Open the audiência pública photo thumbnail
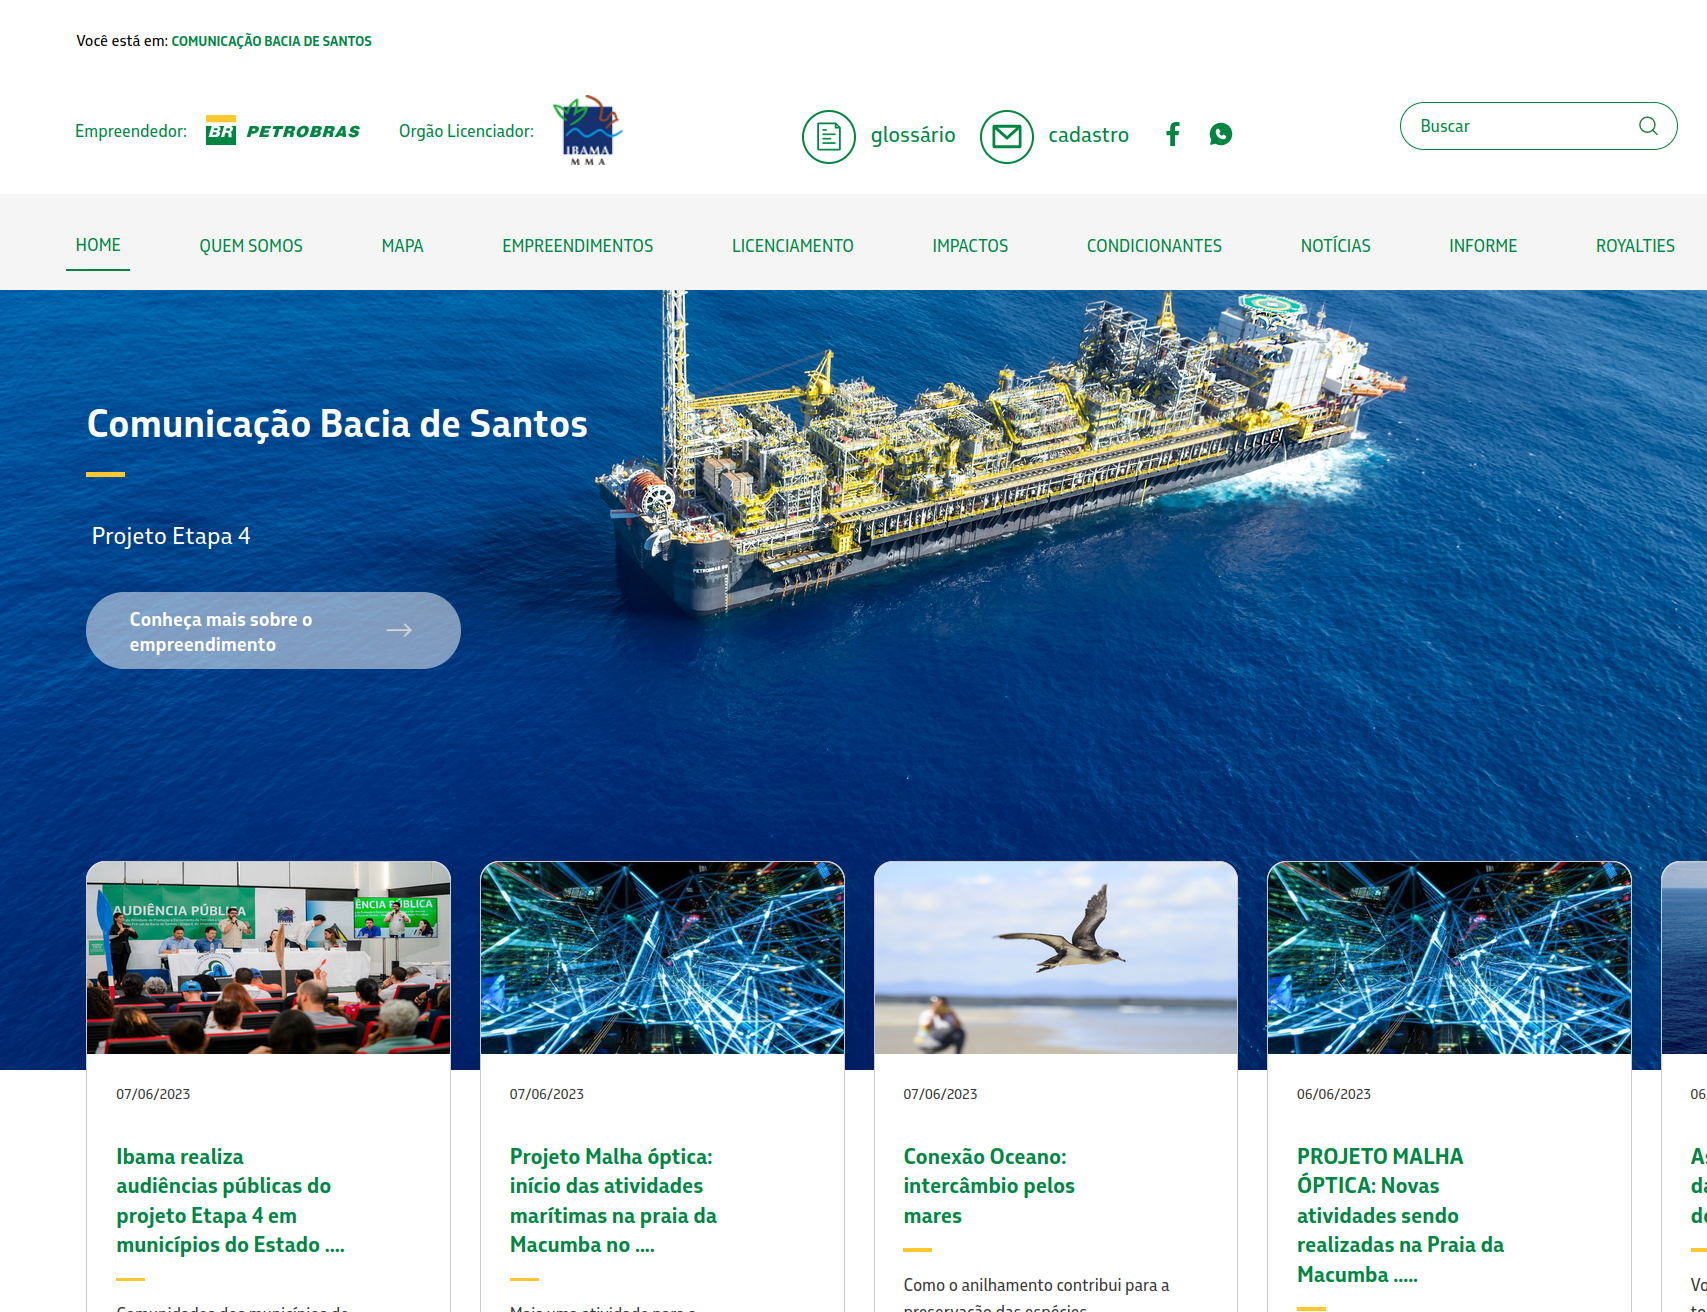 click(x=268, y=957)
